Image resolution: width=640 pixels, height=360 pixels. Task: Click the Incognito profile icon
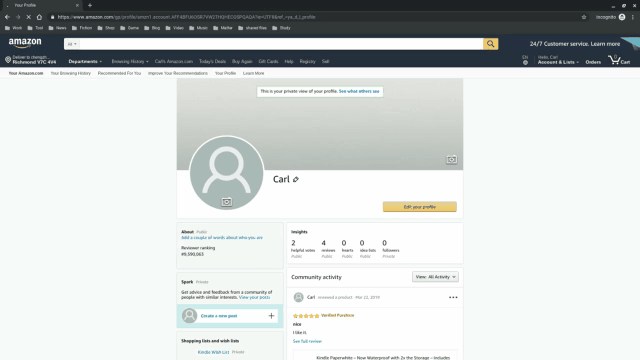(622, 17)
